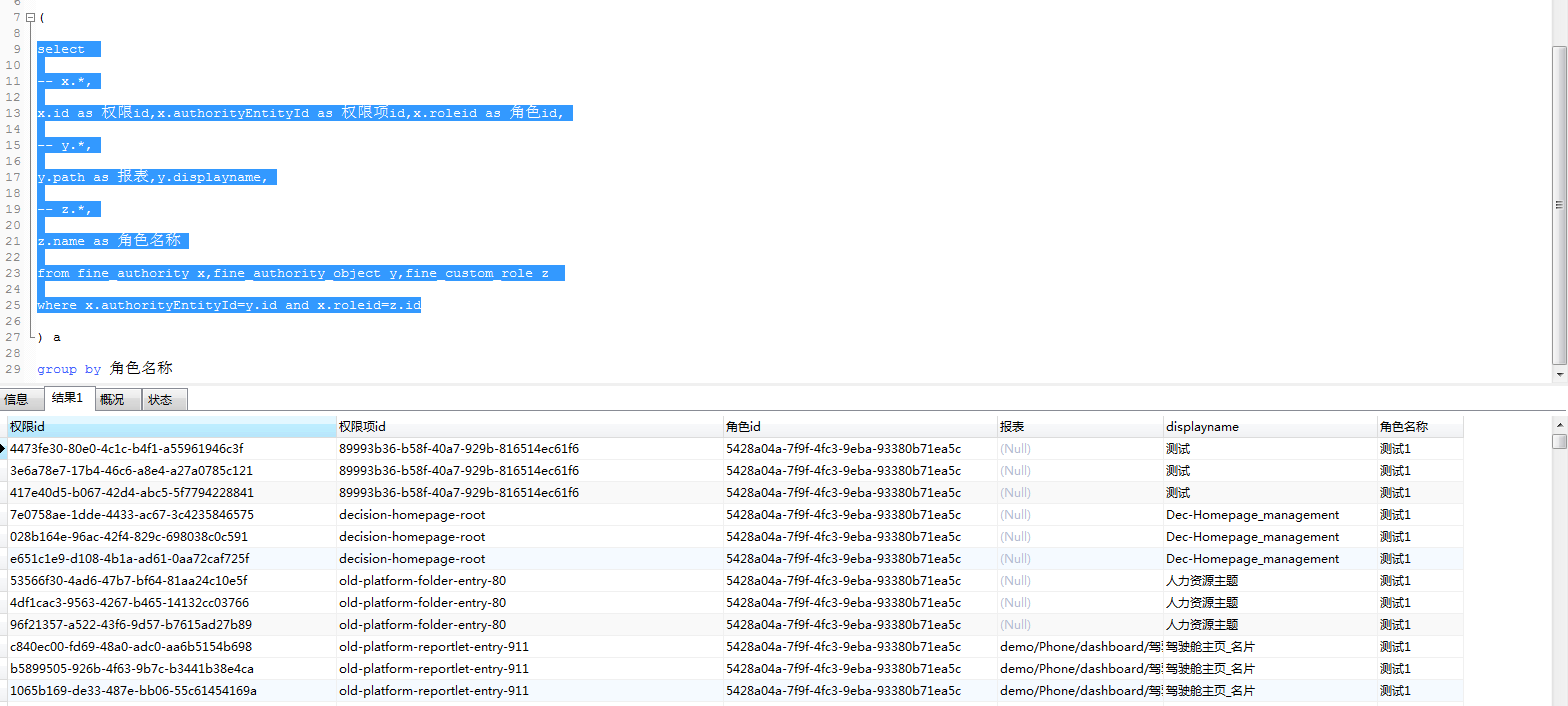This screenshot has height=706, width=1568.
Task: Select cell 028b164e-96ac-42f4-829c-698038c0c591
Action: pyautogui.click(x=172, y=537)
